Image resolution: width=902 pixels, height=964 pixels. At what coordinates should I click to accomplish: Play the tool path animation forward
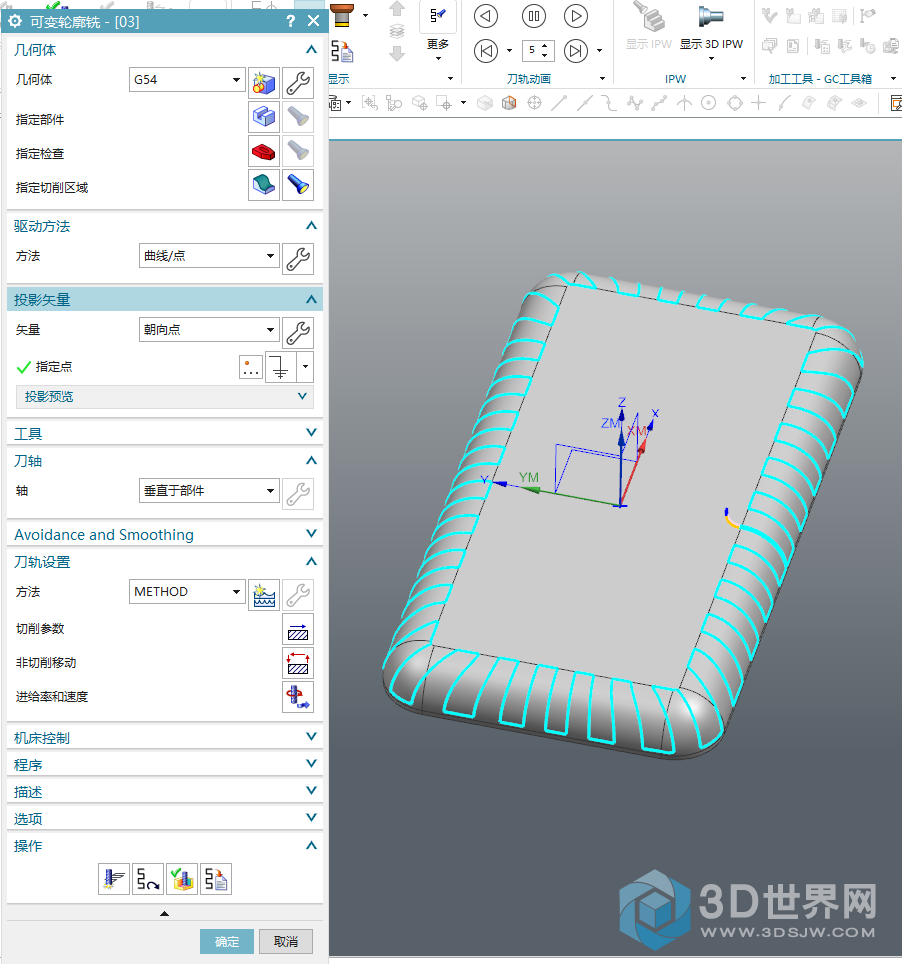(576, 16)
